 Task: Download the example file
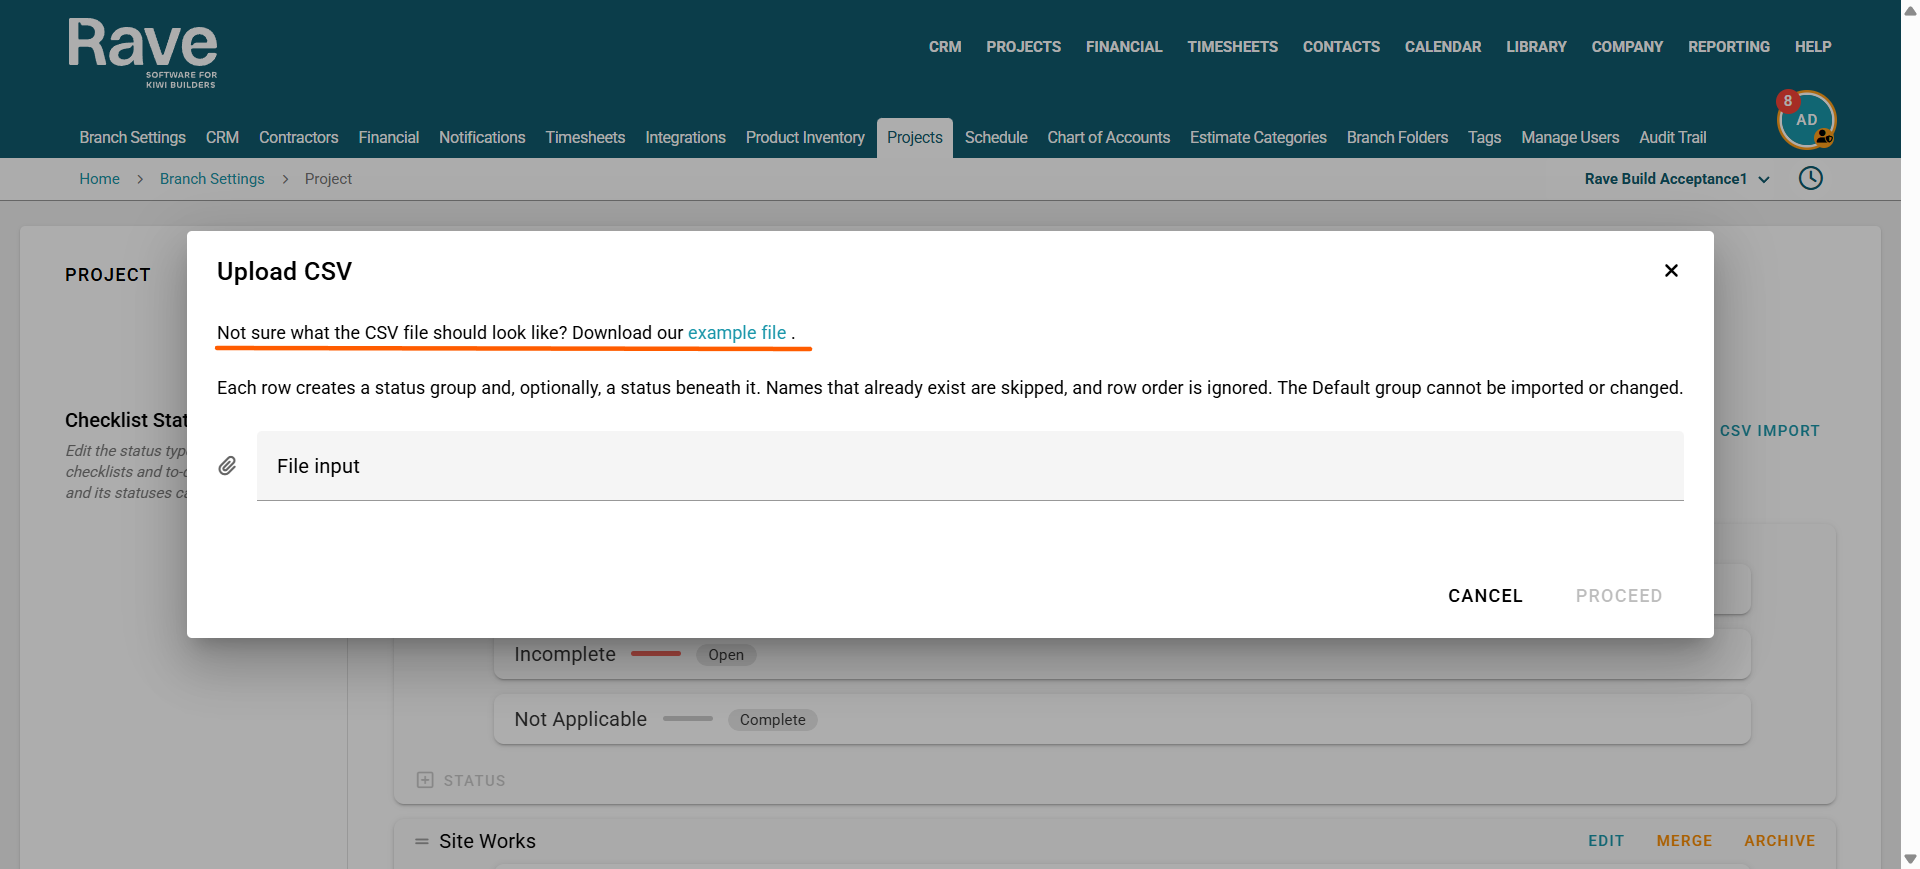737,333
